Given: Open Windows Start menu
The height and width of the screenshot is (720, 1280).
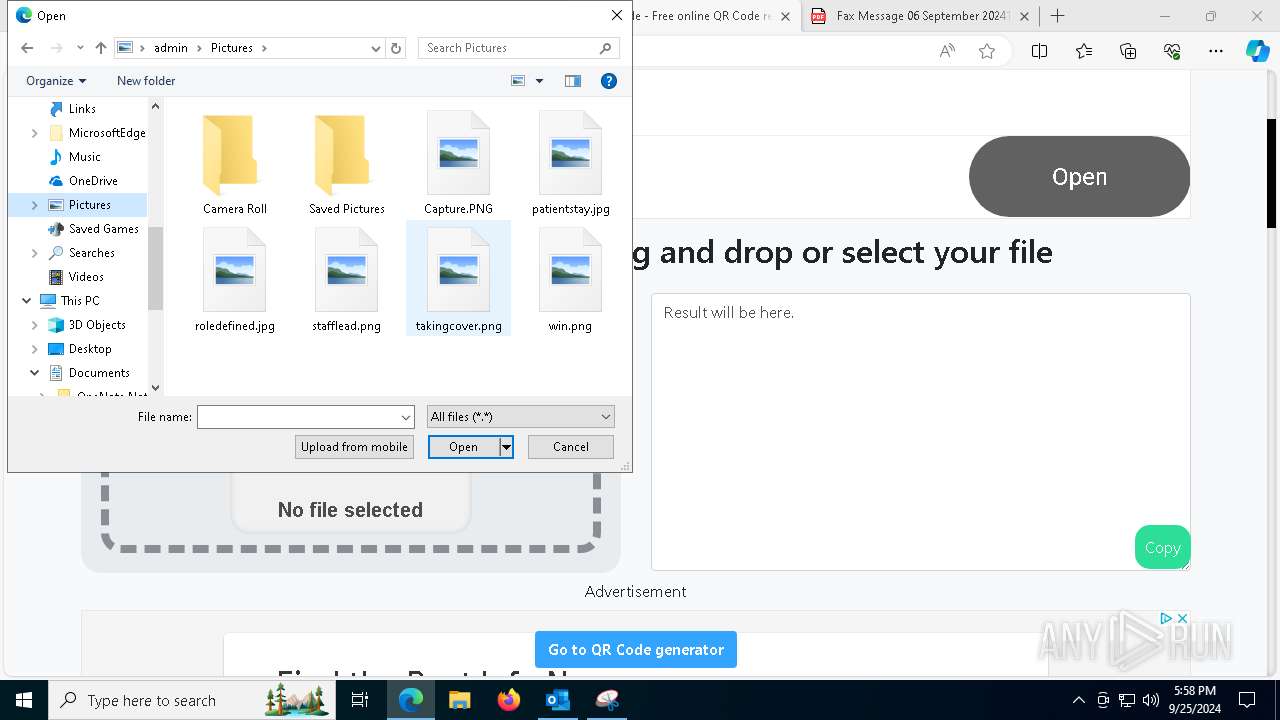Looking at the screenshot, I should click(x=24, y=700).
